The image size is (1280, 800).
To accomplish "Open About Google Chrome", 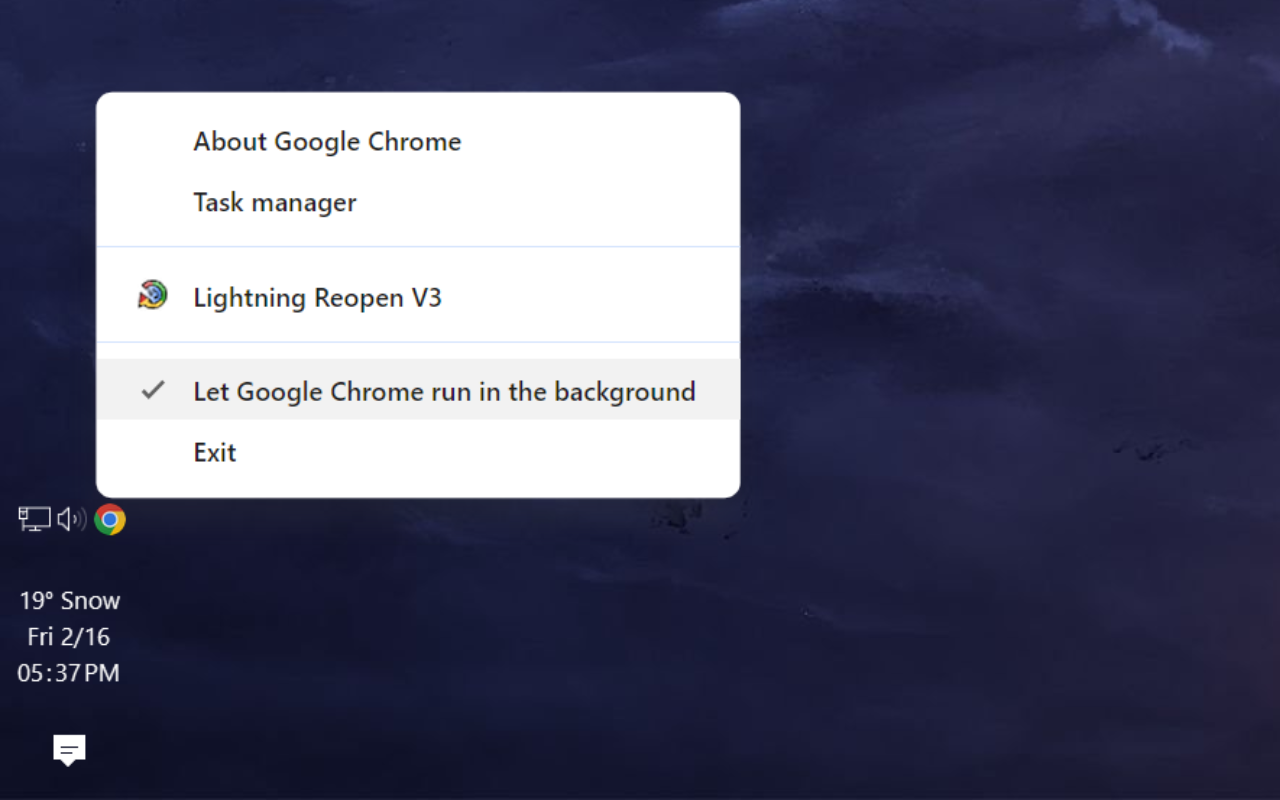I will [327, 141].
